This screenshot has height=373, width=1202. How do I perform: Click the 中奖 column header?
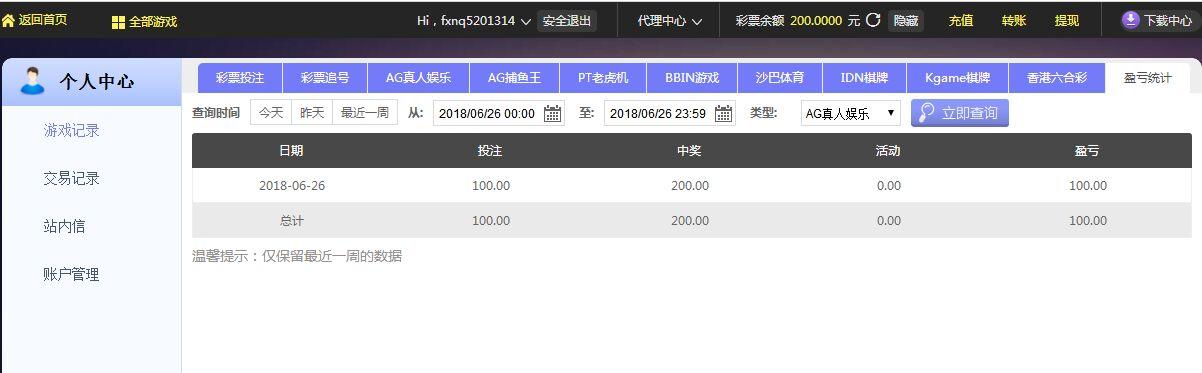689,151
